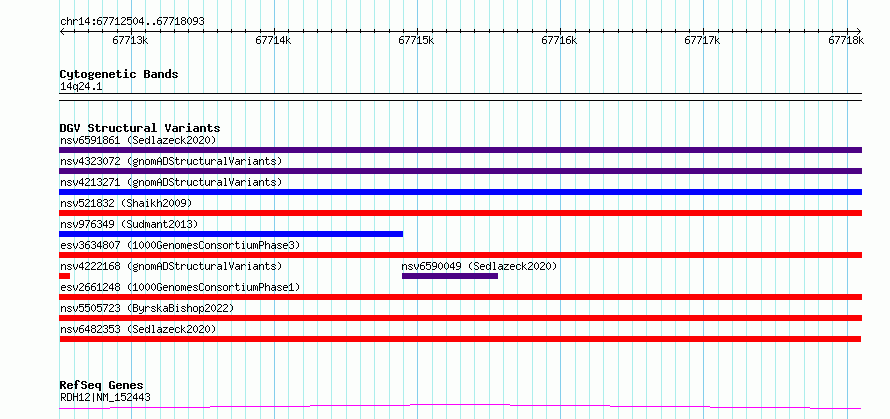Open nsv4213271 (gnomADStructuralVariants) variant label
Image resolution: width=890 pixels, height=419 pixels.
(171, 182)
